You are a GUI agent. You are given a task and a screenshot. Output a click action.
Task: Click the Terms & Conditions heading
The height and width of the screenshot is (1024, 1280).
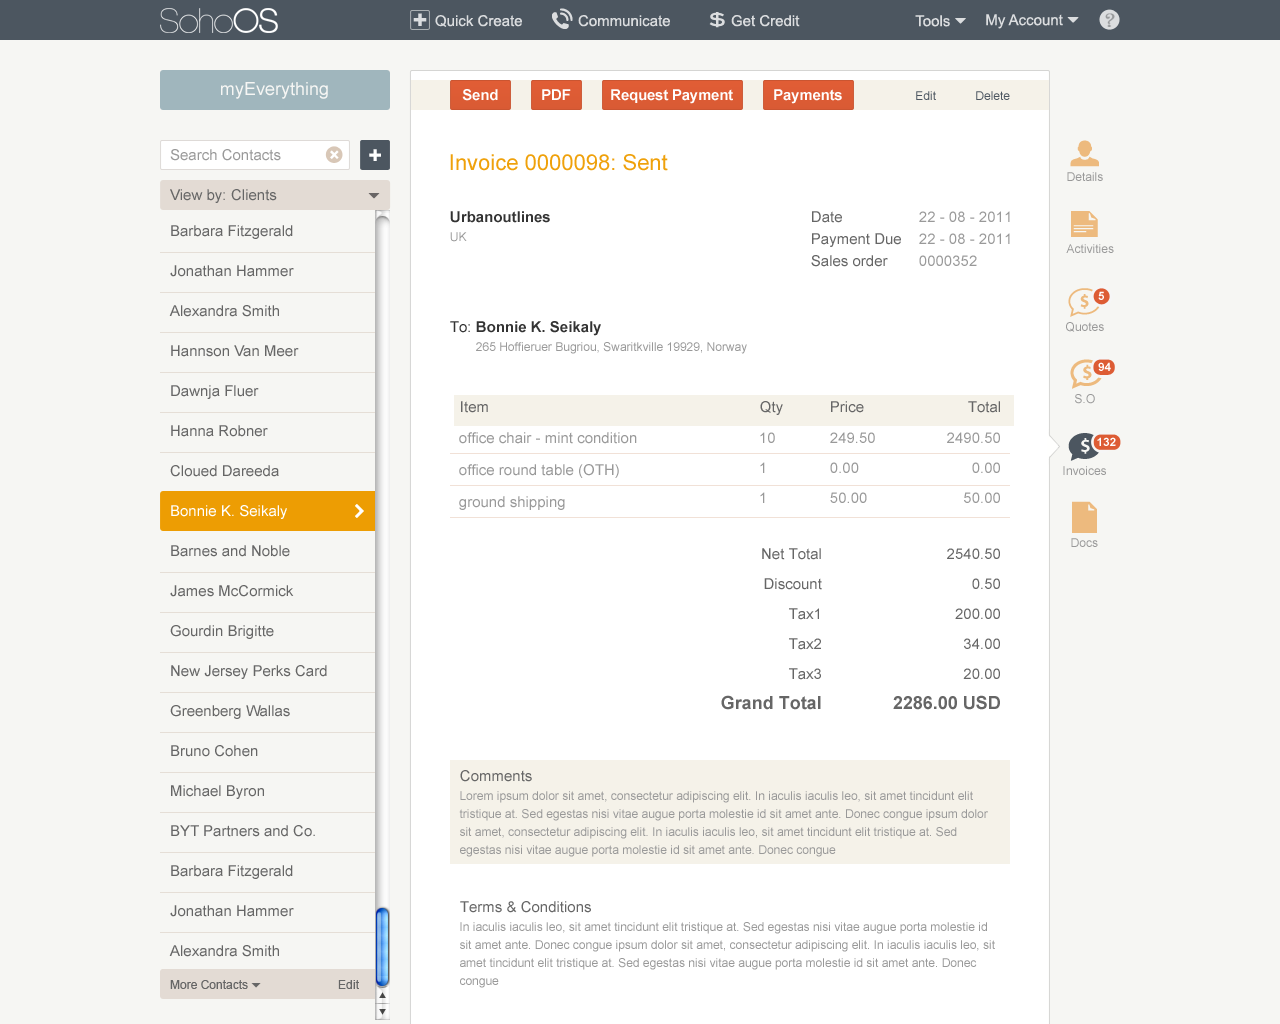pos(526,907)
